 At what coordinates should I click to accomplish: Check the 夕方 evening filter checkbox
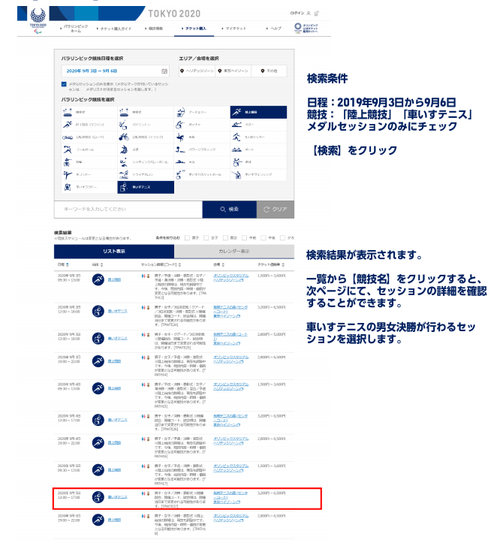[x=283, y=238]
